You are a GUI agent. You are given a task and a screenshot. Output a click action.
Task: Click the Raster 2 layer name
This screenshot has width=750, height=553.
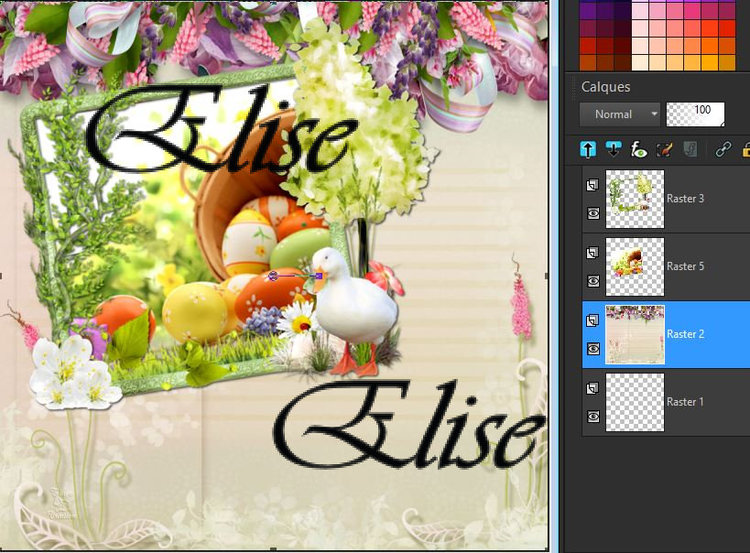point(685,334)
